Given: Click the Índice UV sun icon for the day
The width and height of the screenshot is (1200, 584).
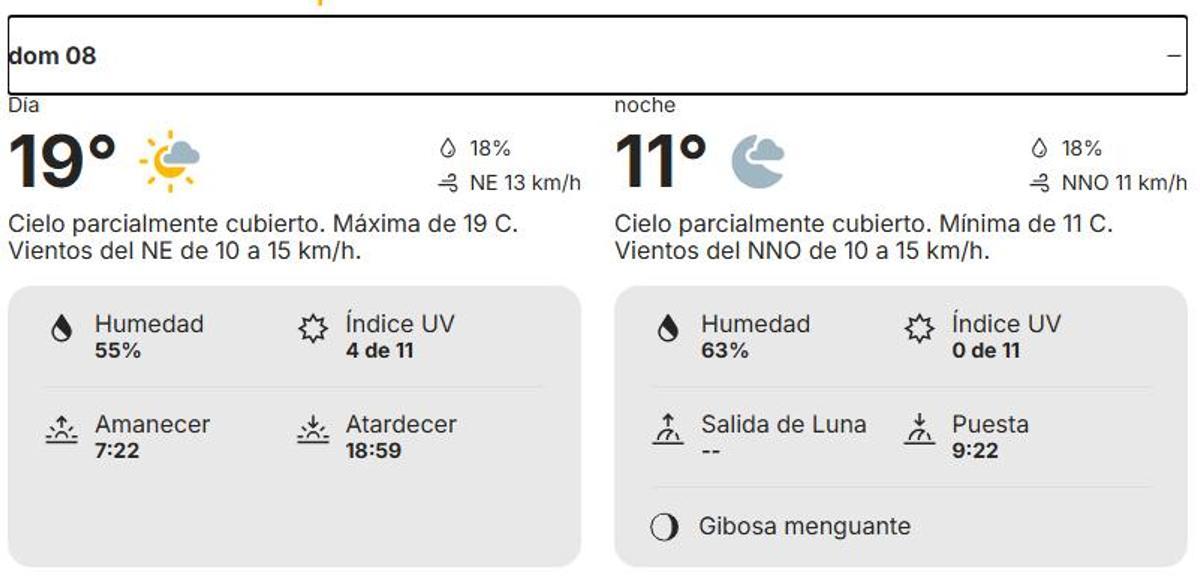Looking at the screenshot, I should [313, 325].
